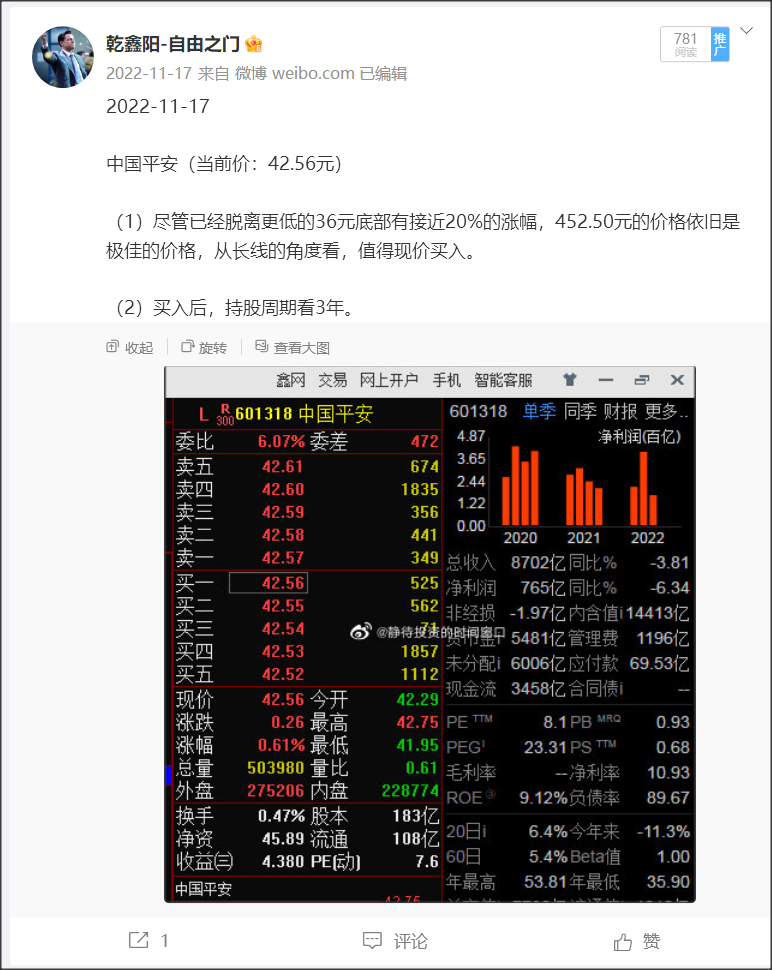This screenshot has height=970, width=772.
Task: Open the 手机 menu
Action: [447, 380]
